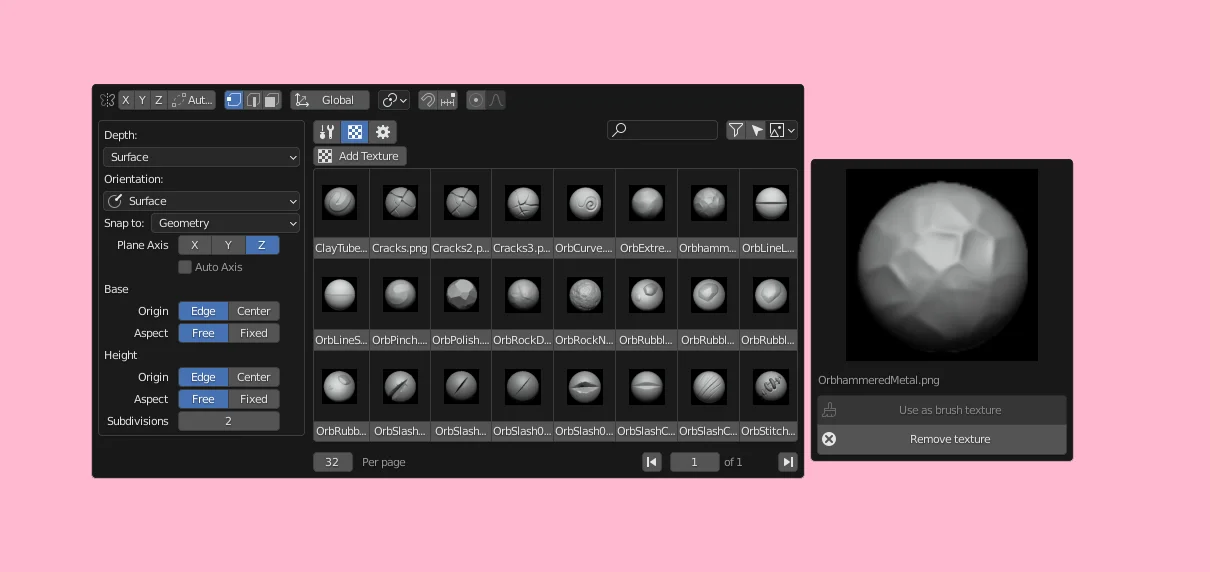1210x572 pixels.
Task: Toggle the Auto Merge button
Action: (x=192, y=100)
